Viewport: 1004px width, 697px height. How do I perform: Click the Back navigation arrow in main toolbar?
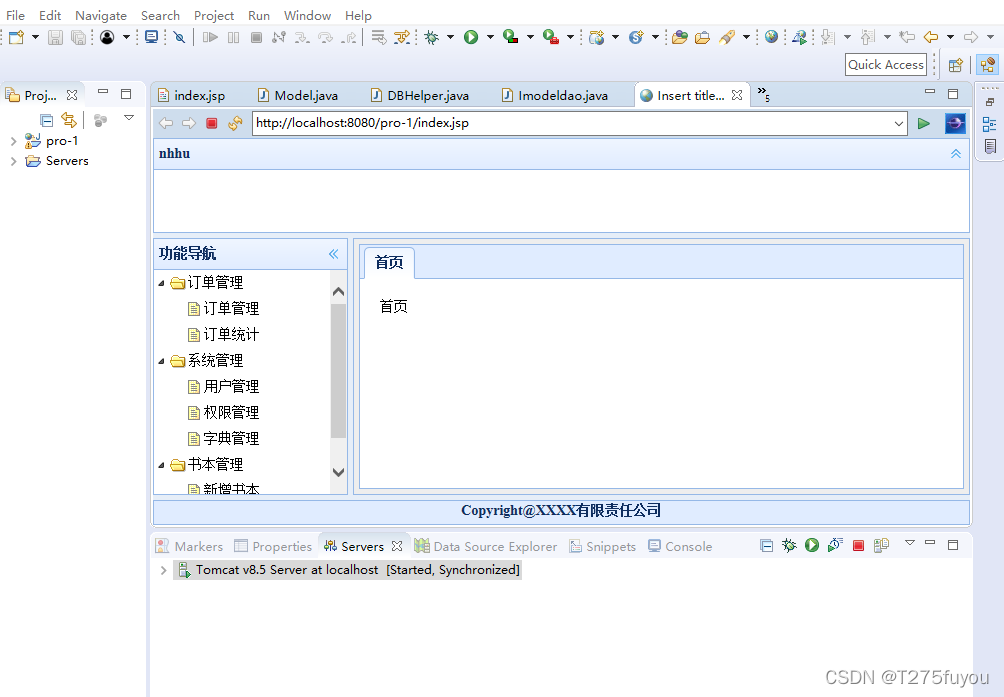[x=931, y=37]
